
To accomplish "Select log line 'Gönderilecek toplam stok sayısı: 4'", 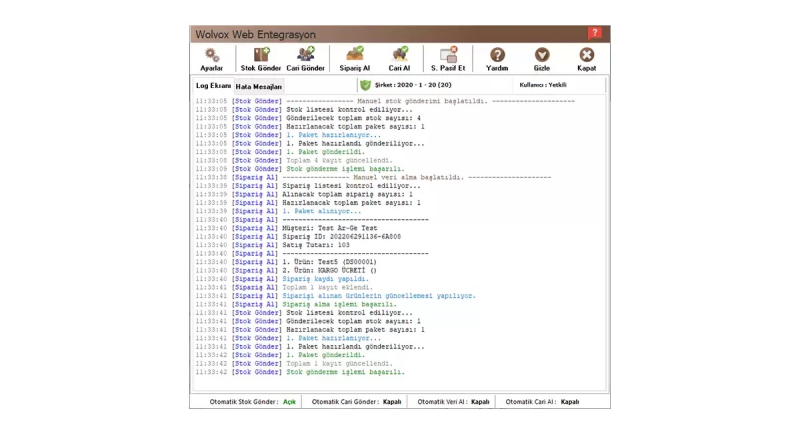I will pos(308,118).
